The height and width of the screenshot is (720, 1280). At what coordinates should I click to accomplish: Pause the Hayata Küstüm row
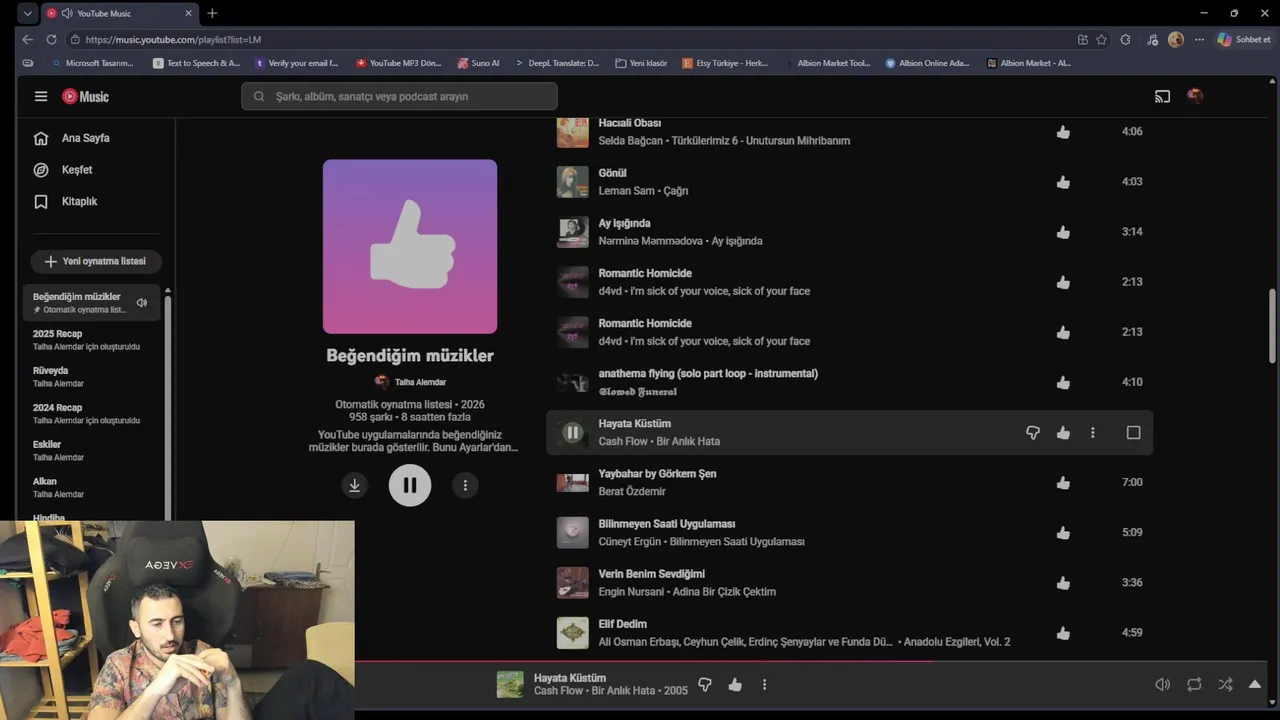(x=572, y=432)
